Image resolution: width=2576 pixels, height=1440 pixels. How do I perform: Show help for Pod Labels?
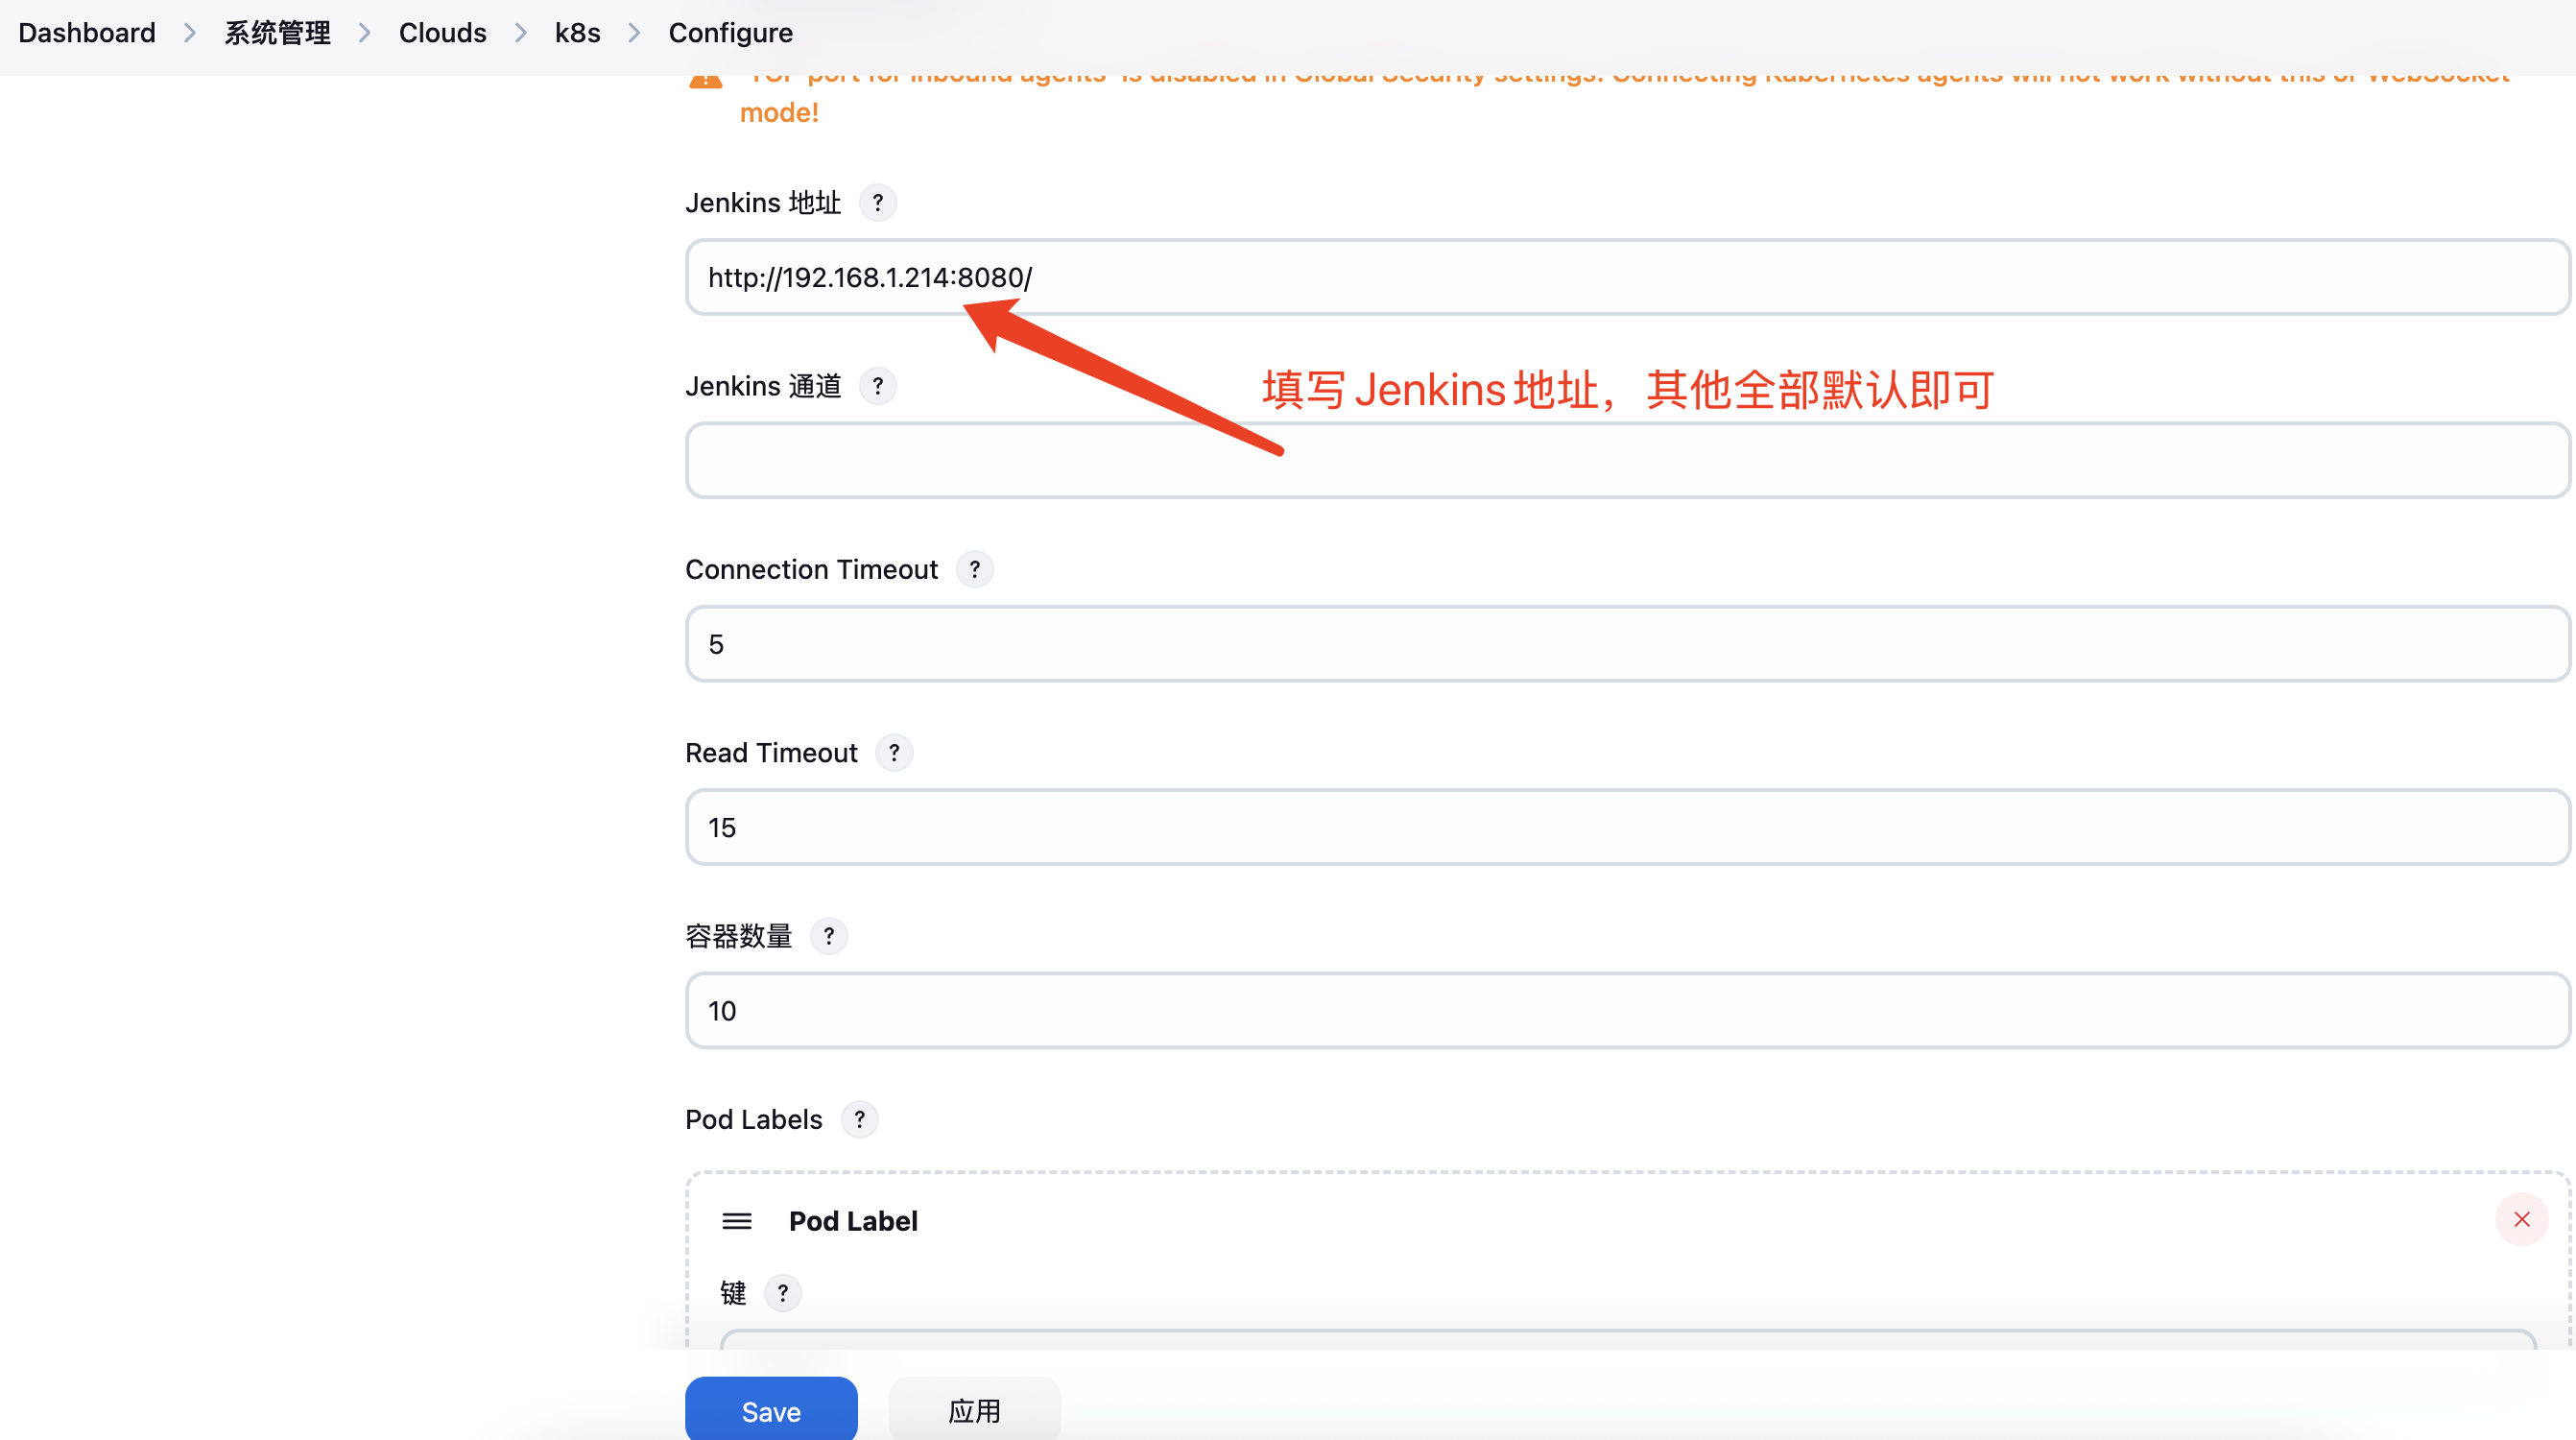(x=859, y=1119)
